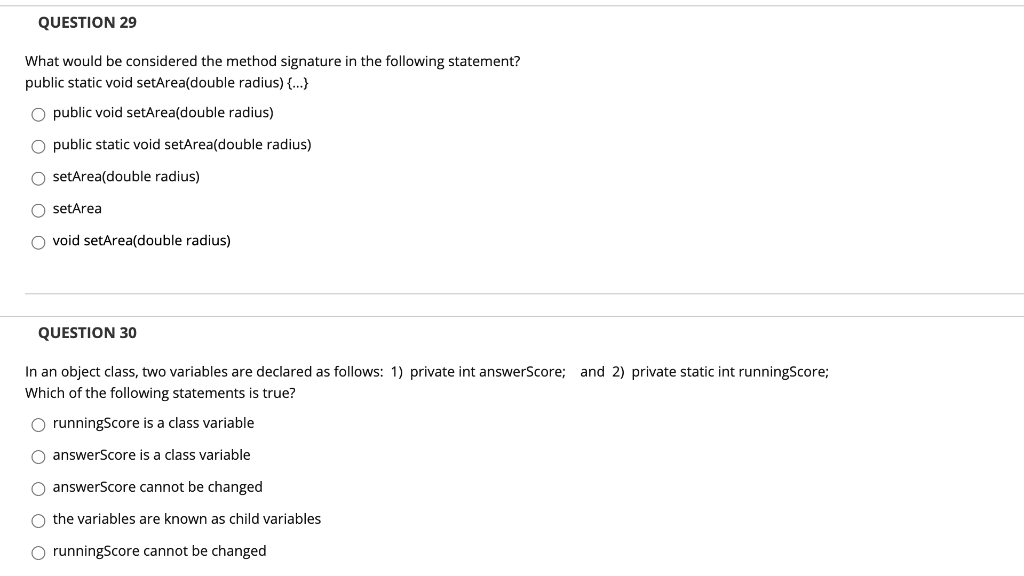1024x576 pixels.
Task: Click the method signature question prompt text
Action: click(x=272, y=61)
